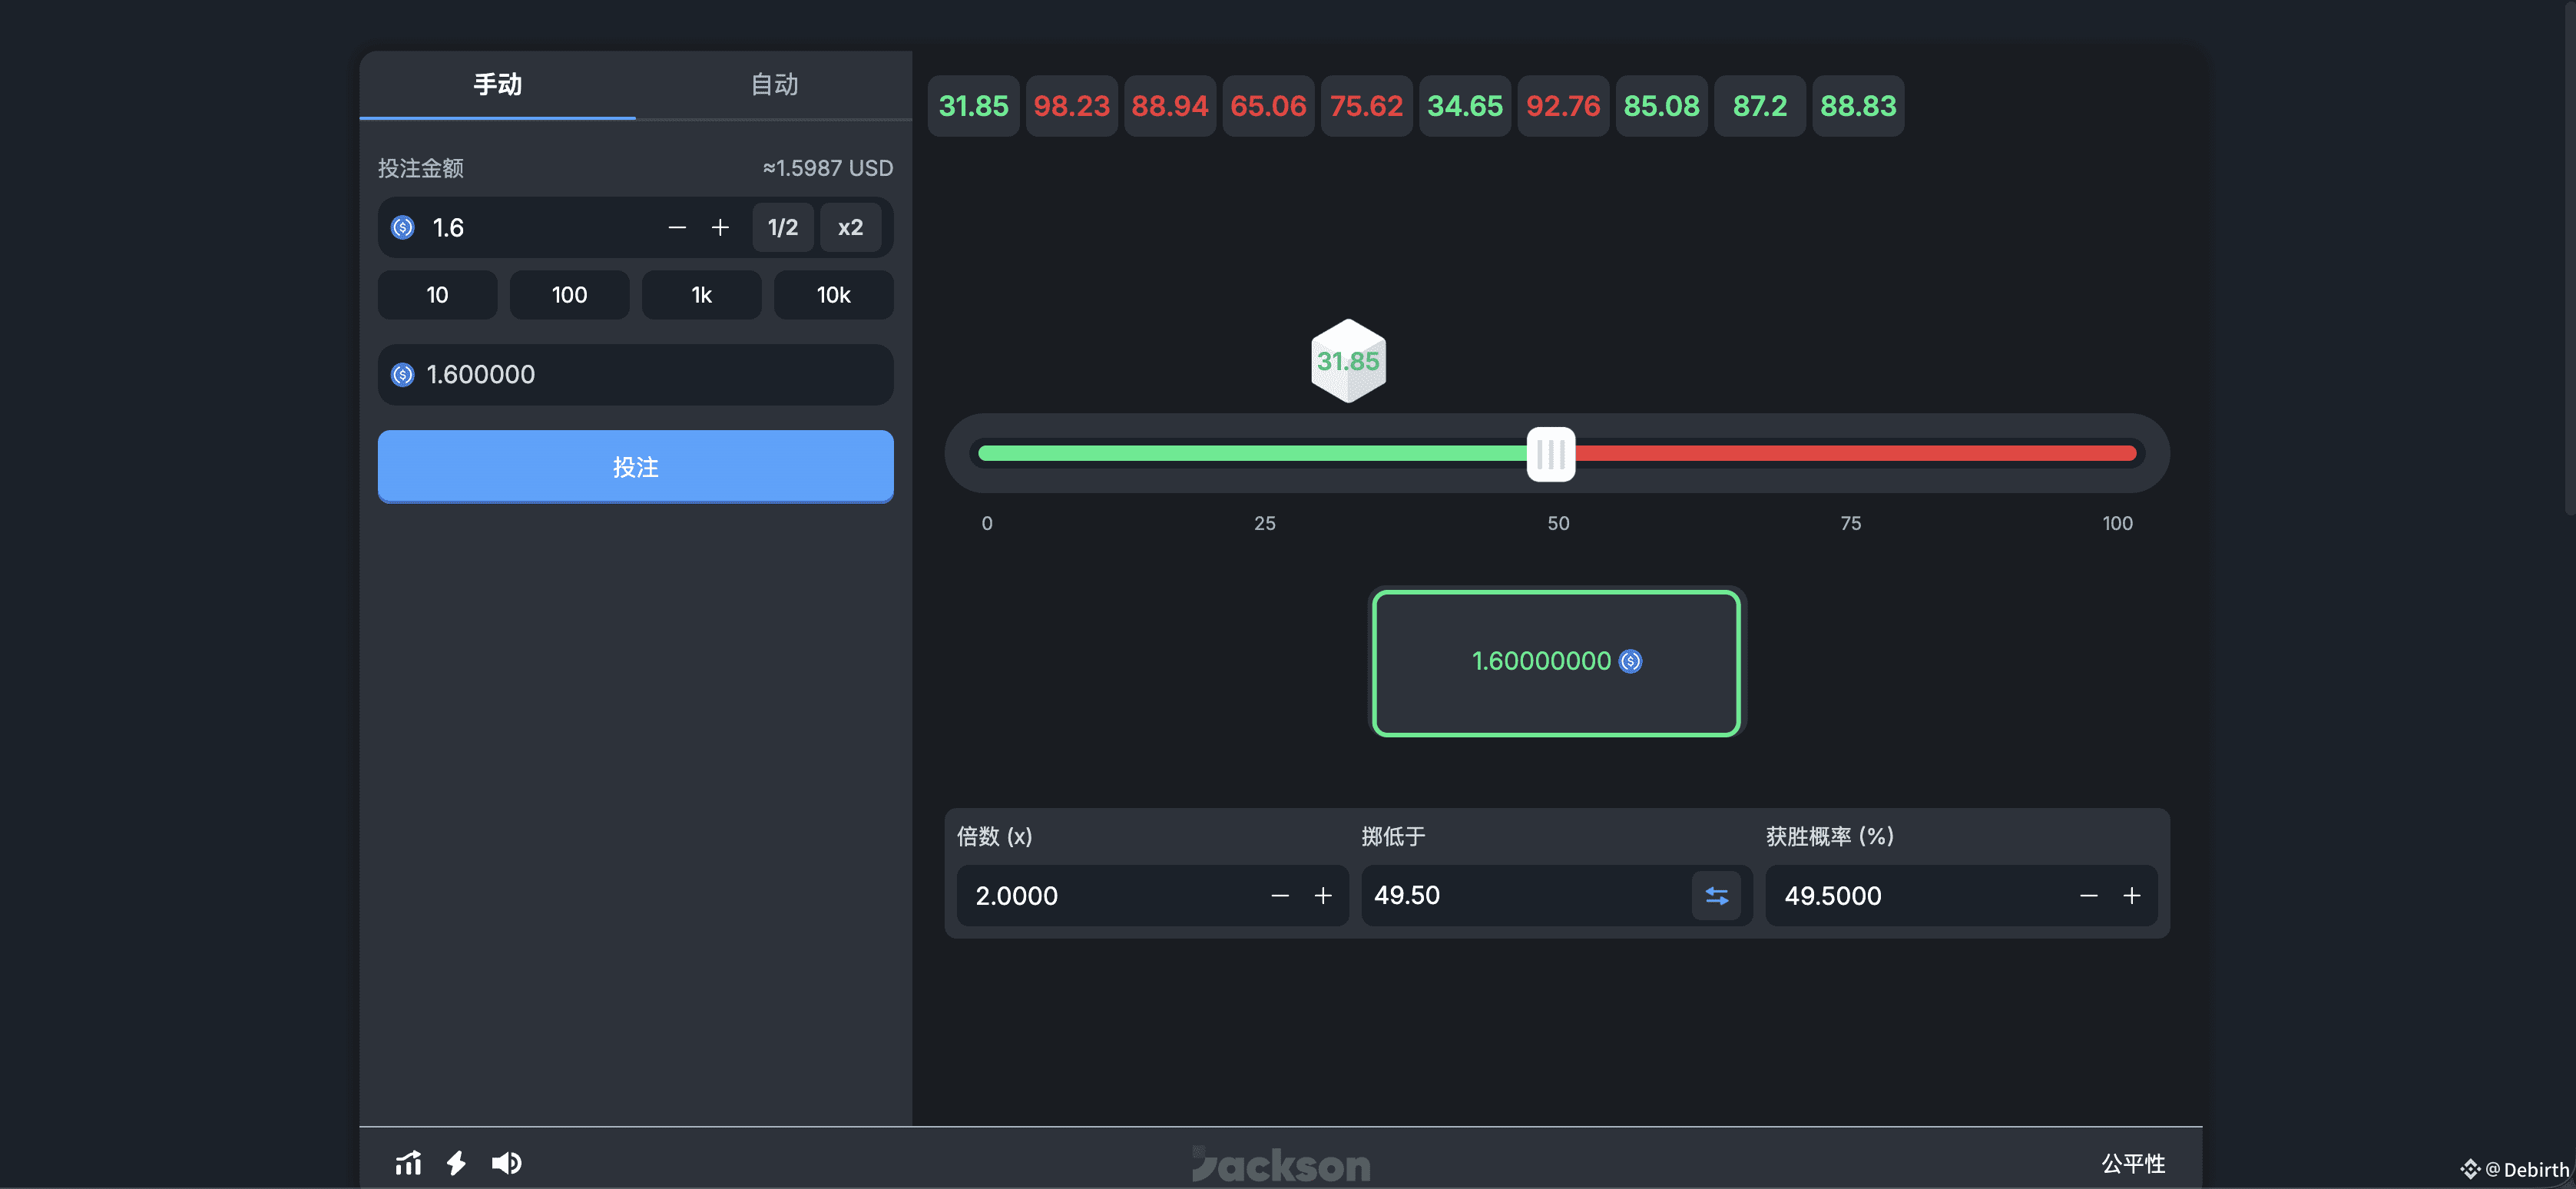Focus the 1.6 bet amount field
The image size is (2576, 1189).
[540, 228]
